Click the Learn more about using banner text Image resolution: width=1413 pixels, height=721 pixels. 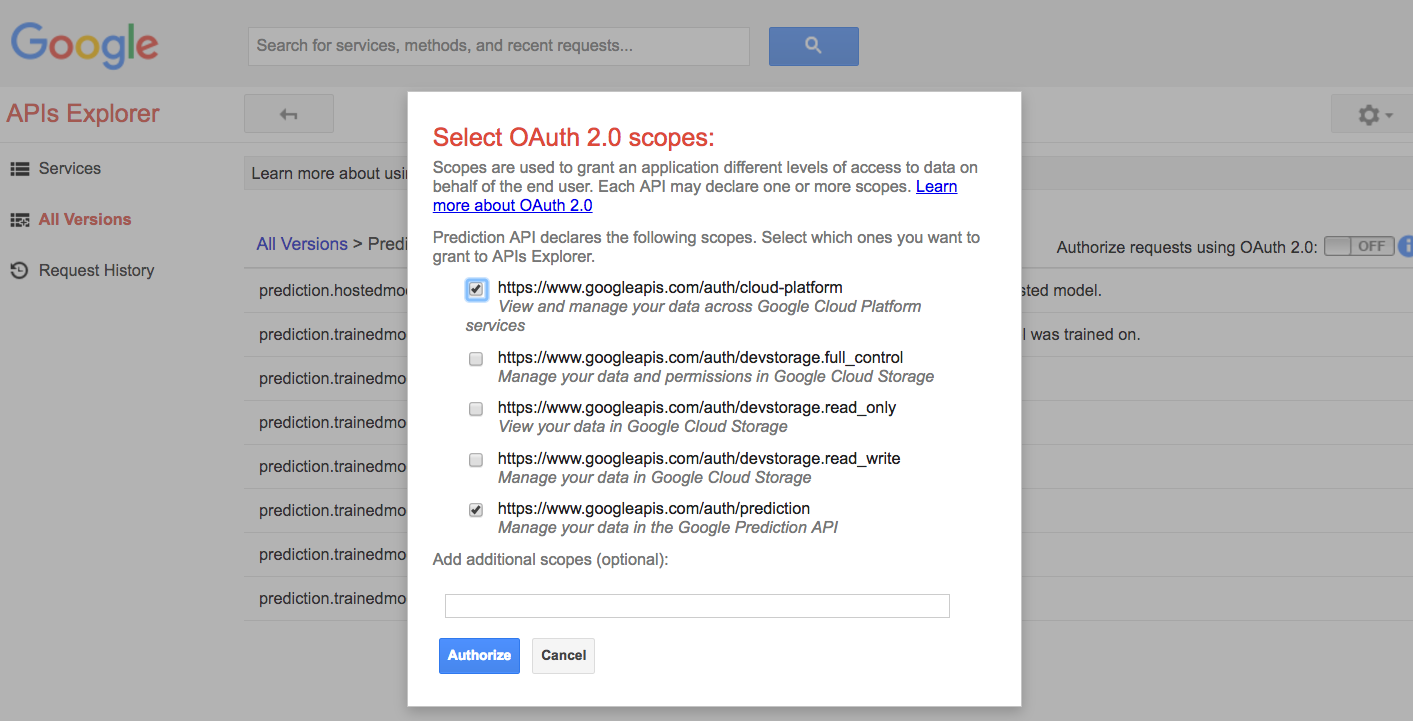[329, 174]
